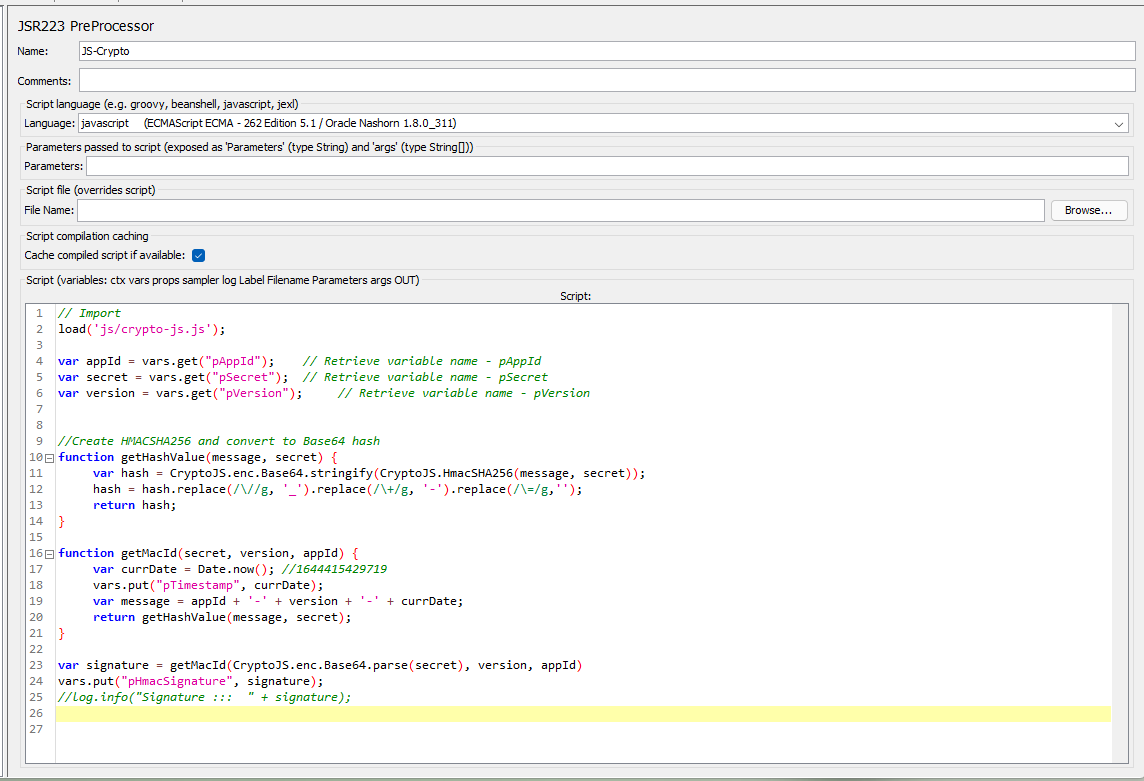Click the Parameters input field
This screenshot has width=1144, height=781.
607,166
